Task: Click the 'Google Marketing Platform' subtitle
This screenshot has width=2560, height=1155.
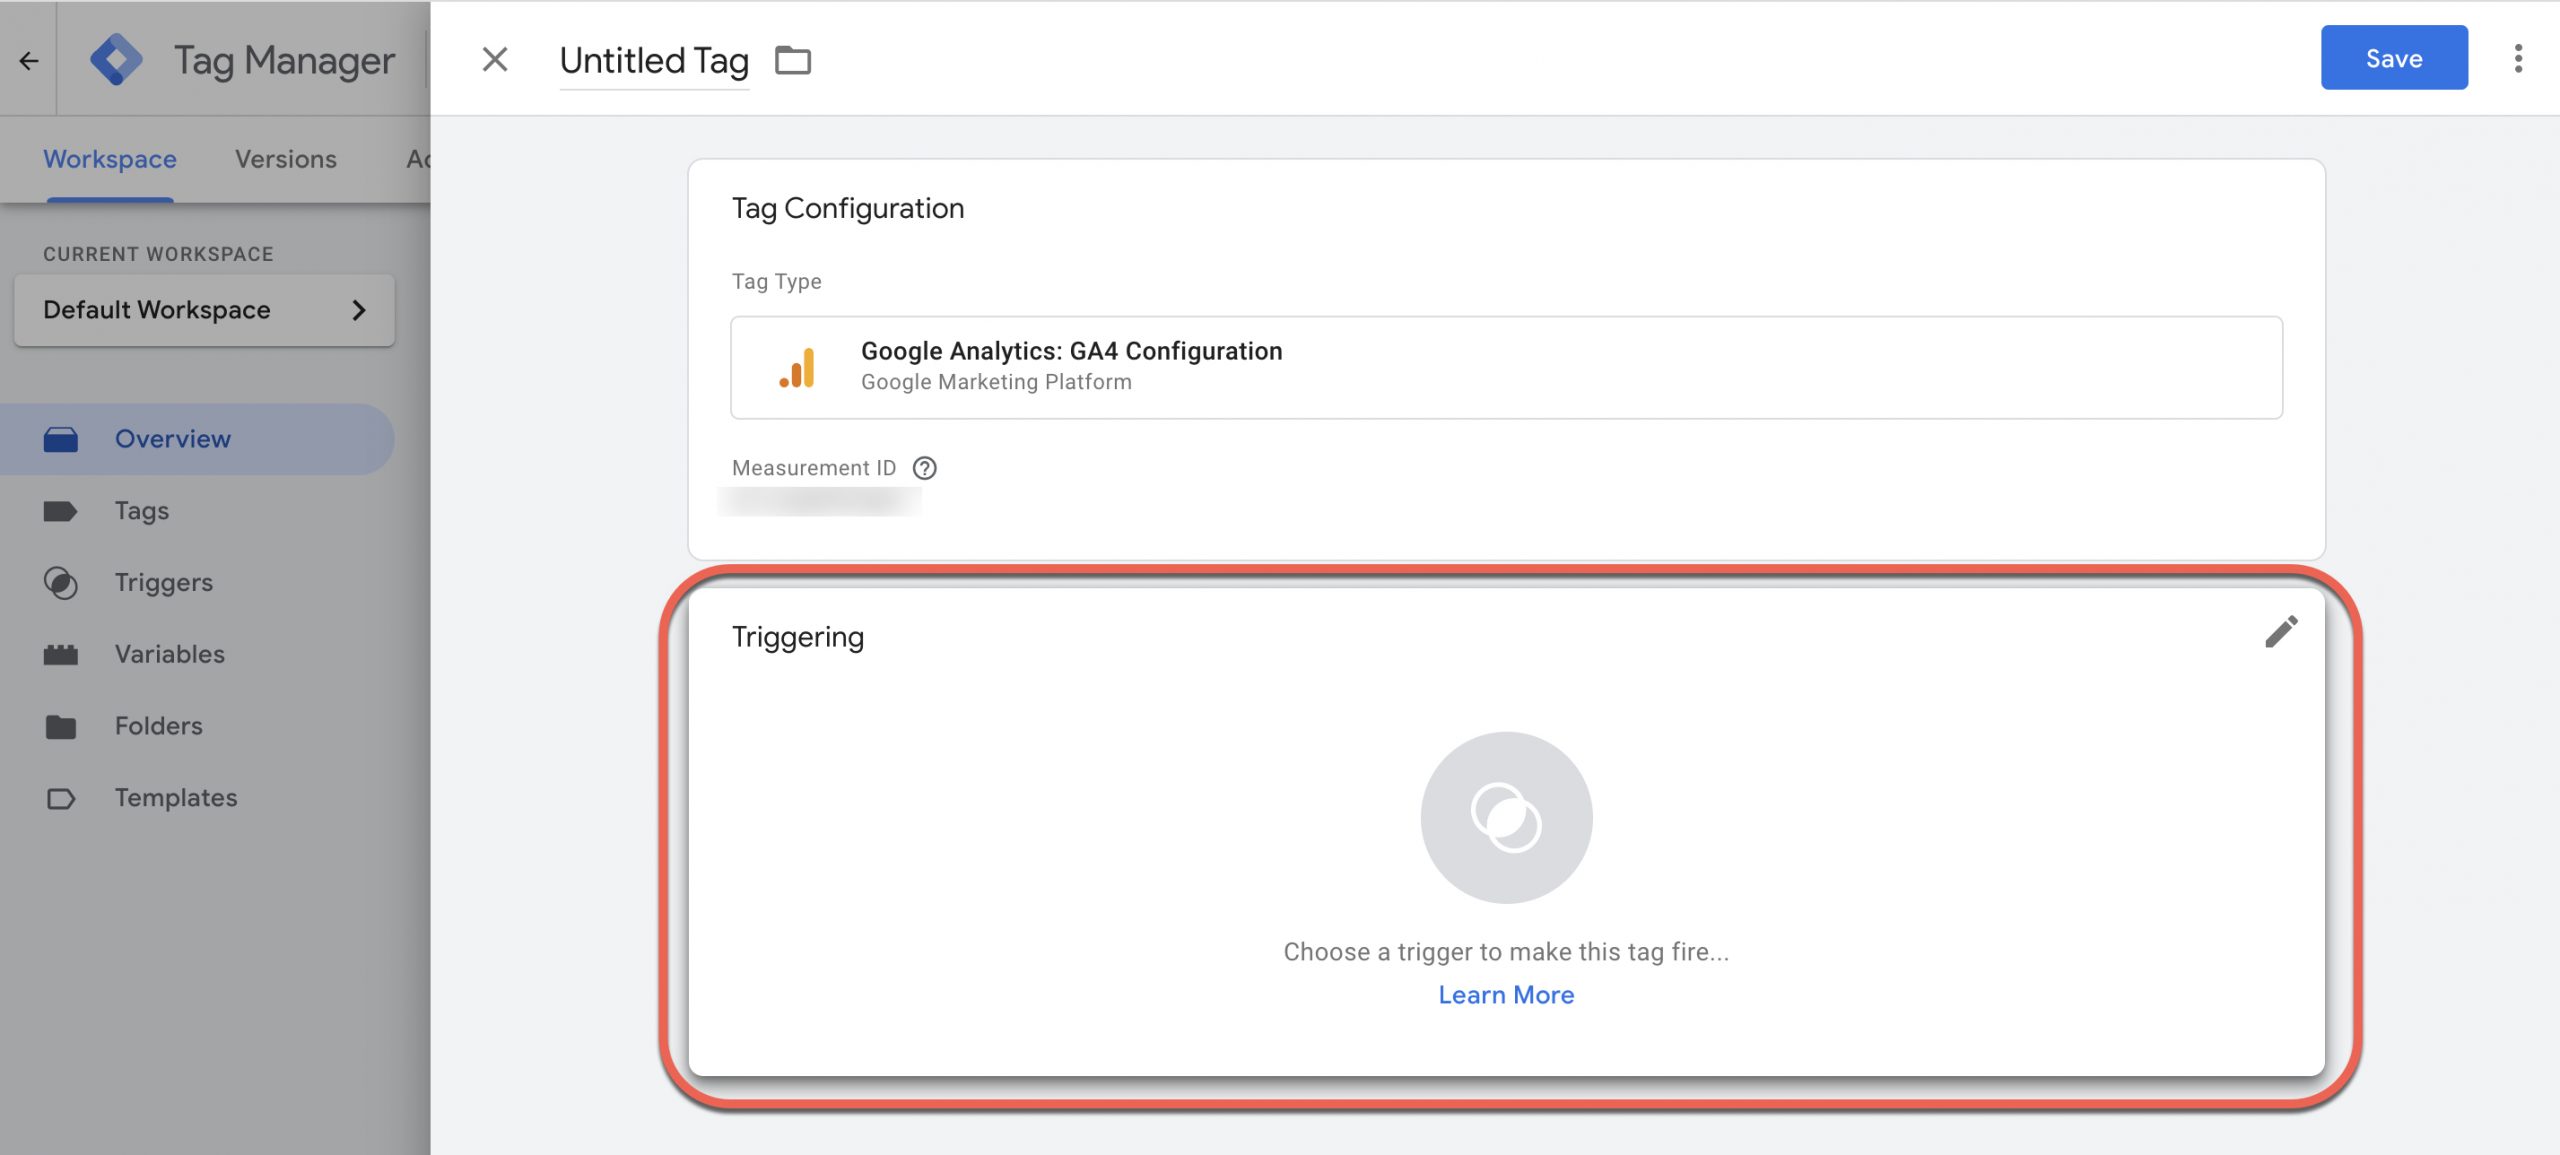Action: [996, 382]
